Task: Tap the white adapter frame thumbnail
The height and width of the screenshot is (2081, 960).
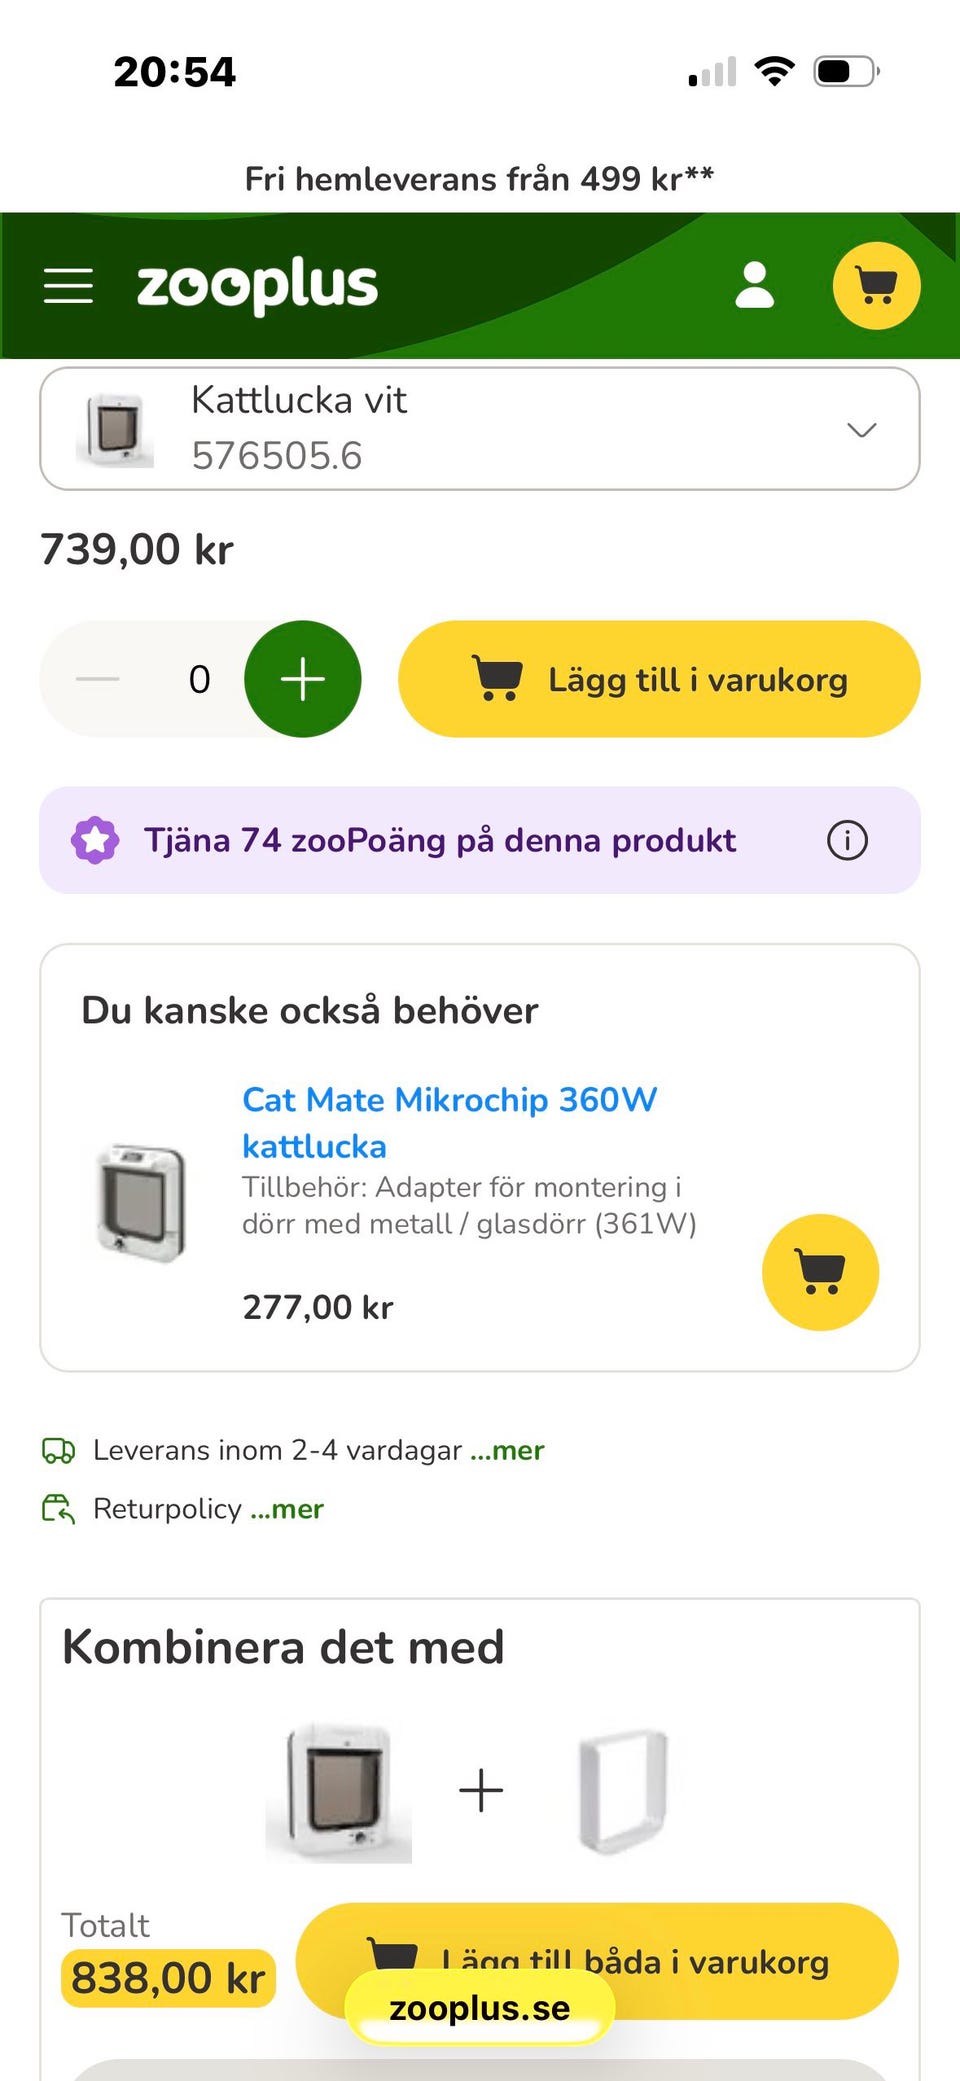Action: tap(622, 1789)
